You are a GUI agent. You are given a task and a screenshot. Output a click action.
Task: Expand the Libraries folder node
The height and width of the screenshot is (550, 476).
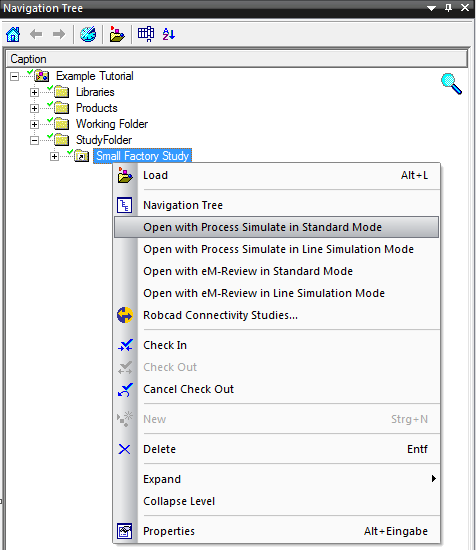(34, 93)
